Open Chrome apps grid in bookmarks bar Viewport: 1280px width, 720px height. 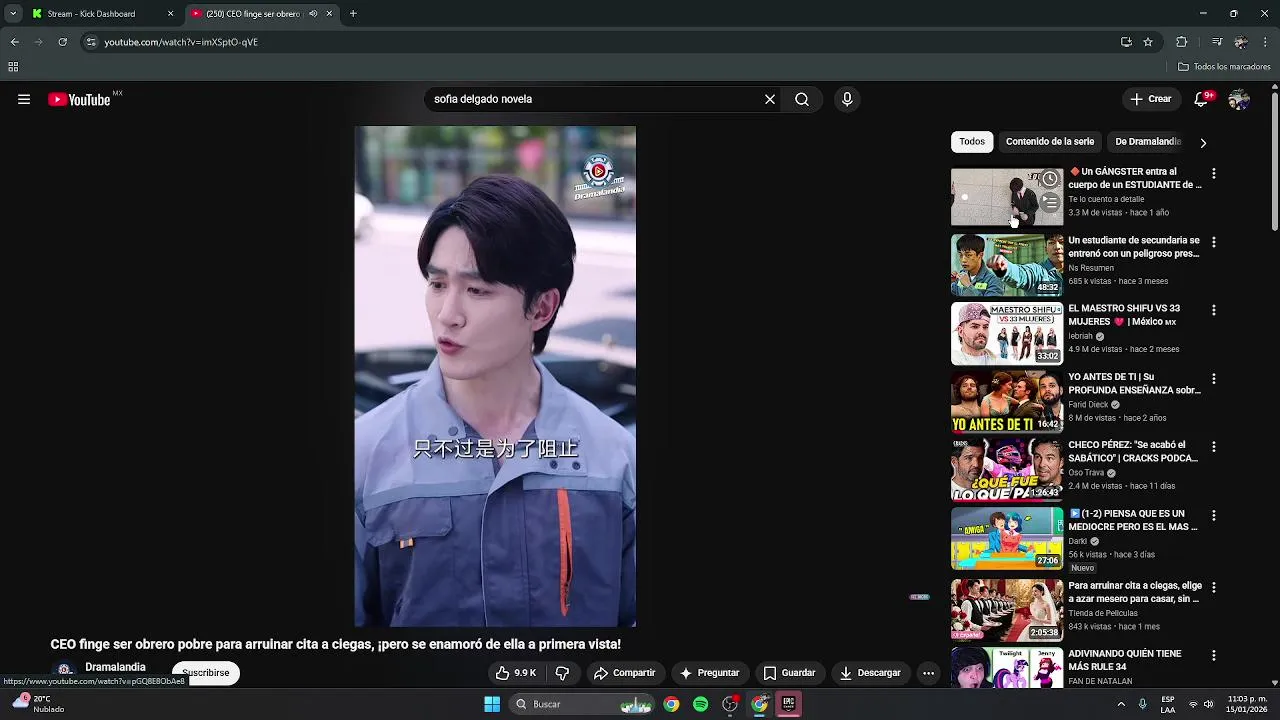tap(13, 67)
